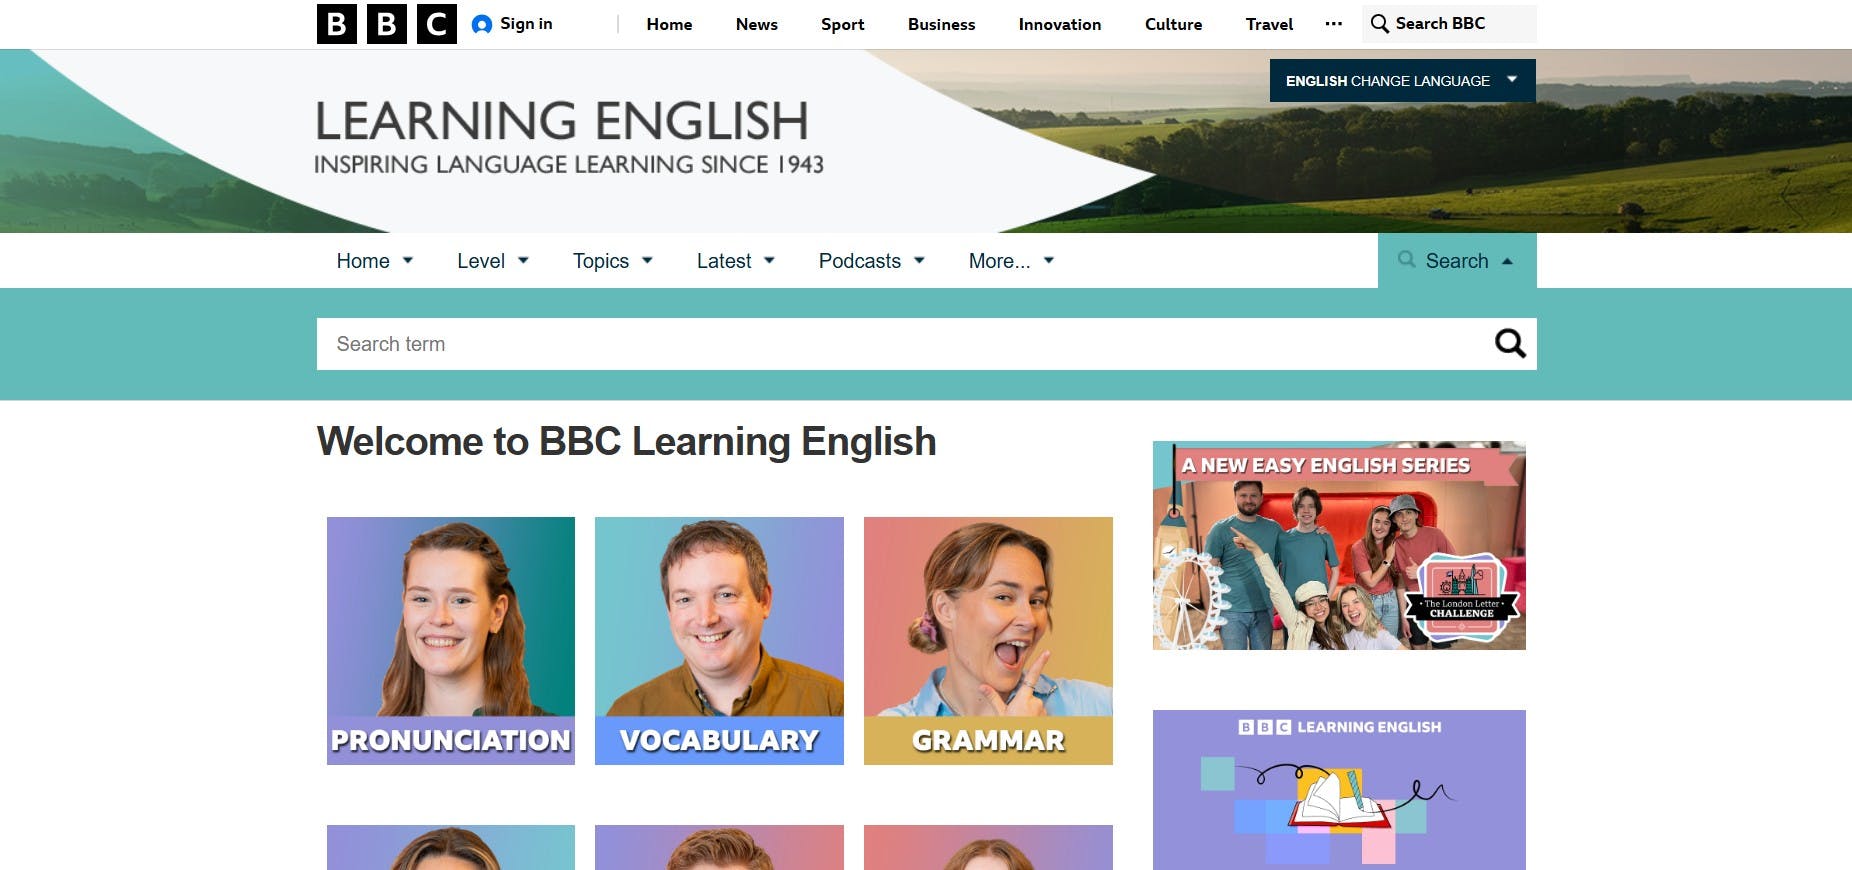Image resolution: width=1852 pixels, height=870 pixels.
Task: Expand the Level menu arrow
Action: (x=523, y=261)
